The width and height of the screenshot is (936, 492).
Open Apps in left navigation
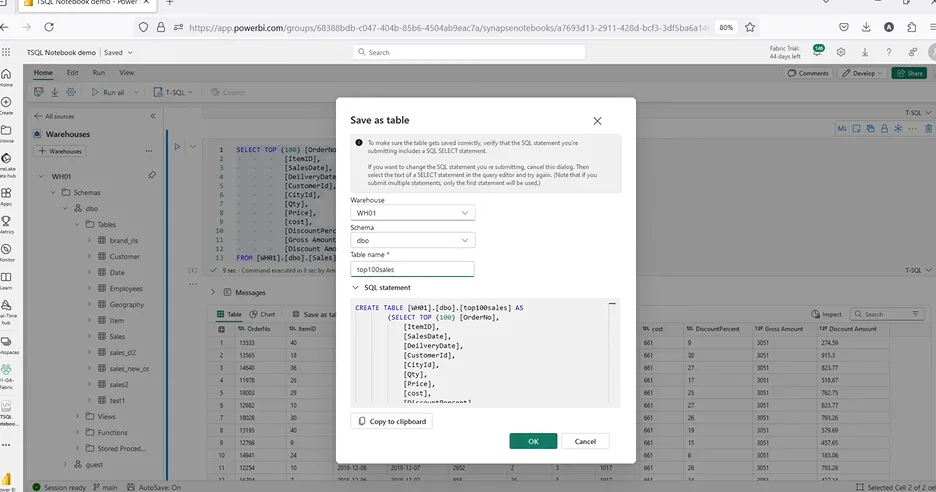pyautogui.click(x=6, y=196)
